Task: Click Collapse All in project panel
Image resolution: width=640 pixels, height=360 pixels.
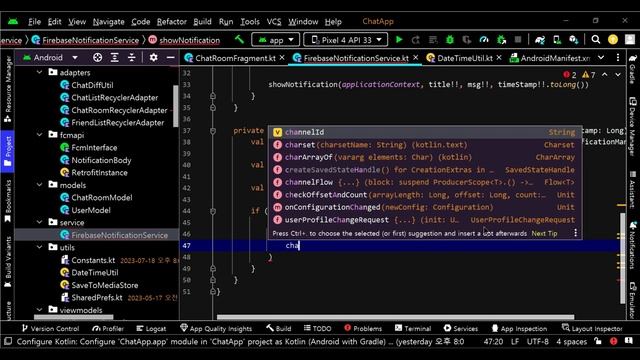Action: pos(131,58)
